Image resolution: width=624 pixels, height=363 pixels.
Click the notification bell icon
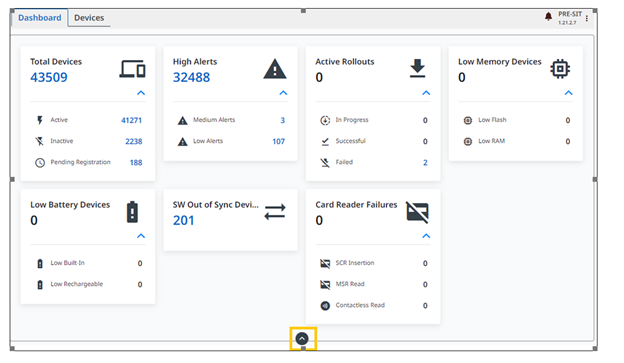point(548,16)
